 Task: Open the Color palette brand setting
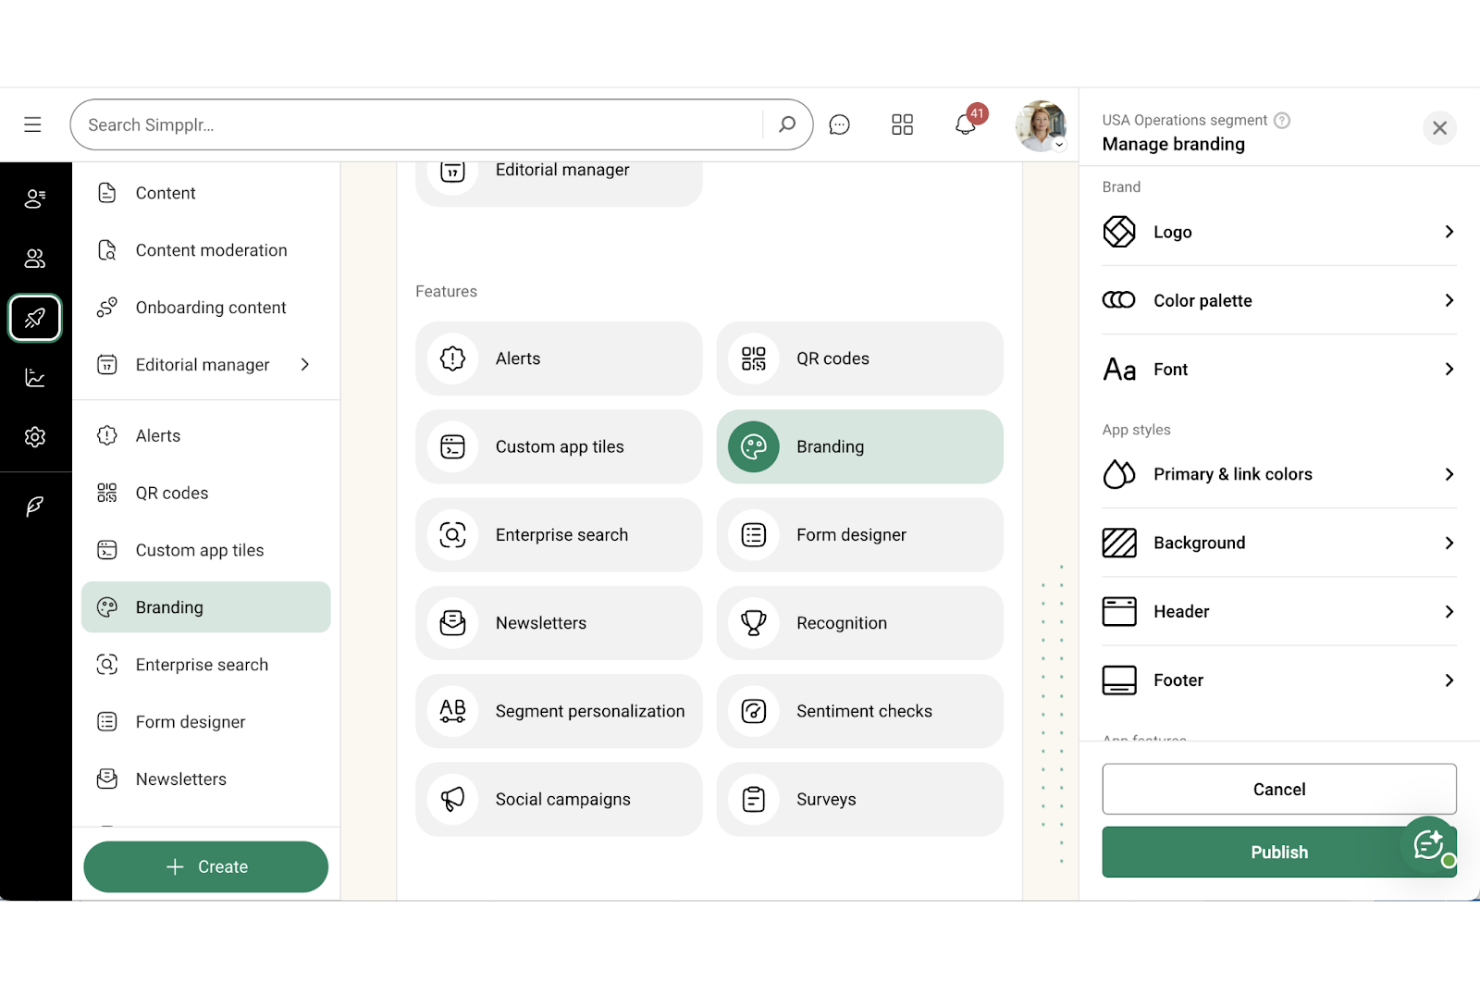pyautogui.click(x=1279, y=300)
